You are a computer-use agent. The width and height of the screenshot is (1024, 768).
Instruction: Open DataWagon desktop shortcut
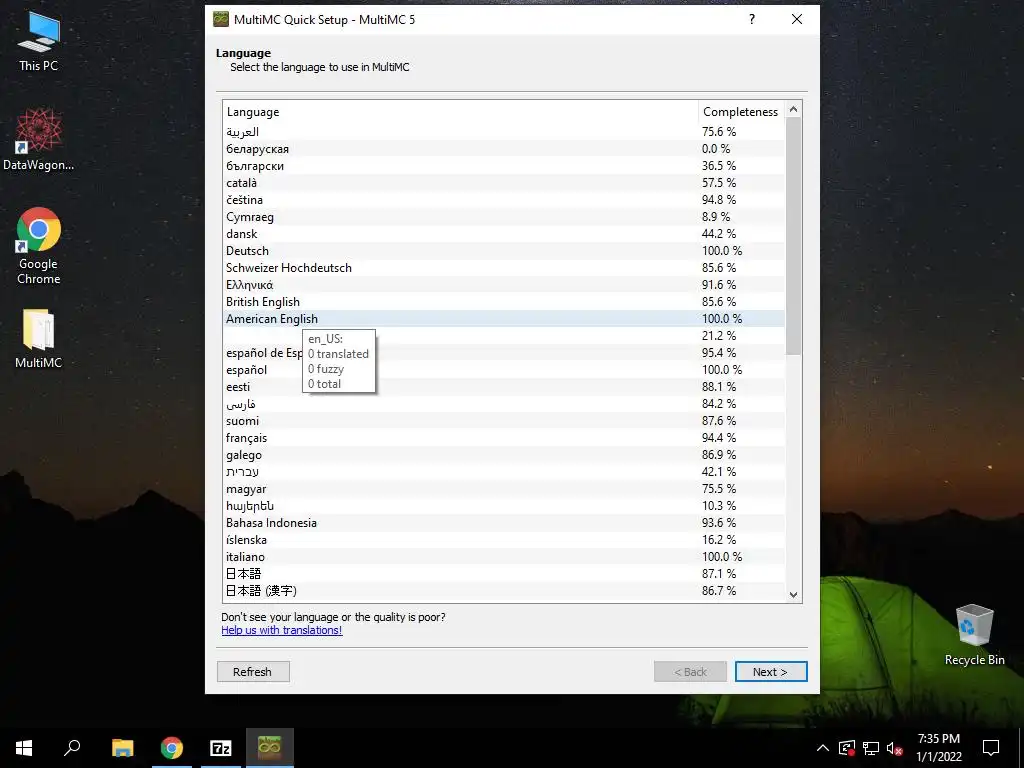tap(39, 140)
